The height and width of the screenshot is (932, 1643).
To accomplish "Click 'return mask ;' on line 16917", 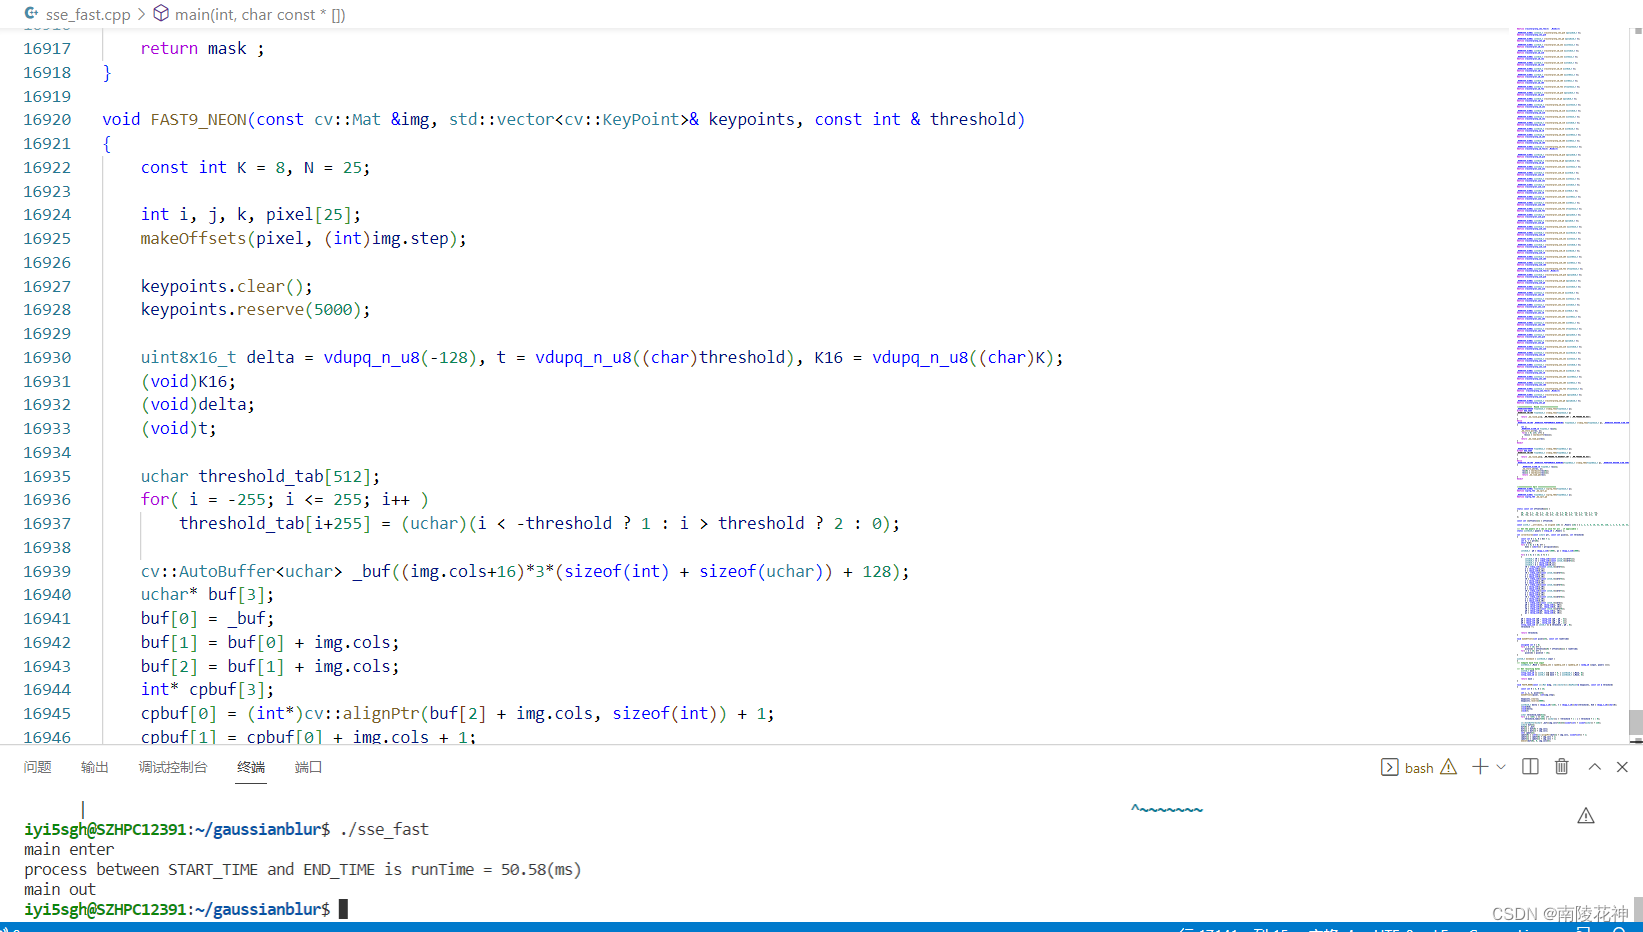I will [x=203, y=48].
